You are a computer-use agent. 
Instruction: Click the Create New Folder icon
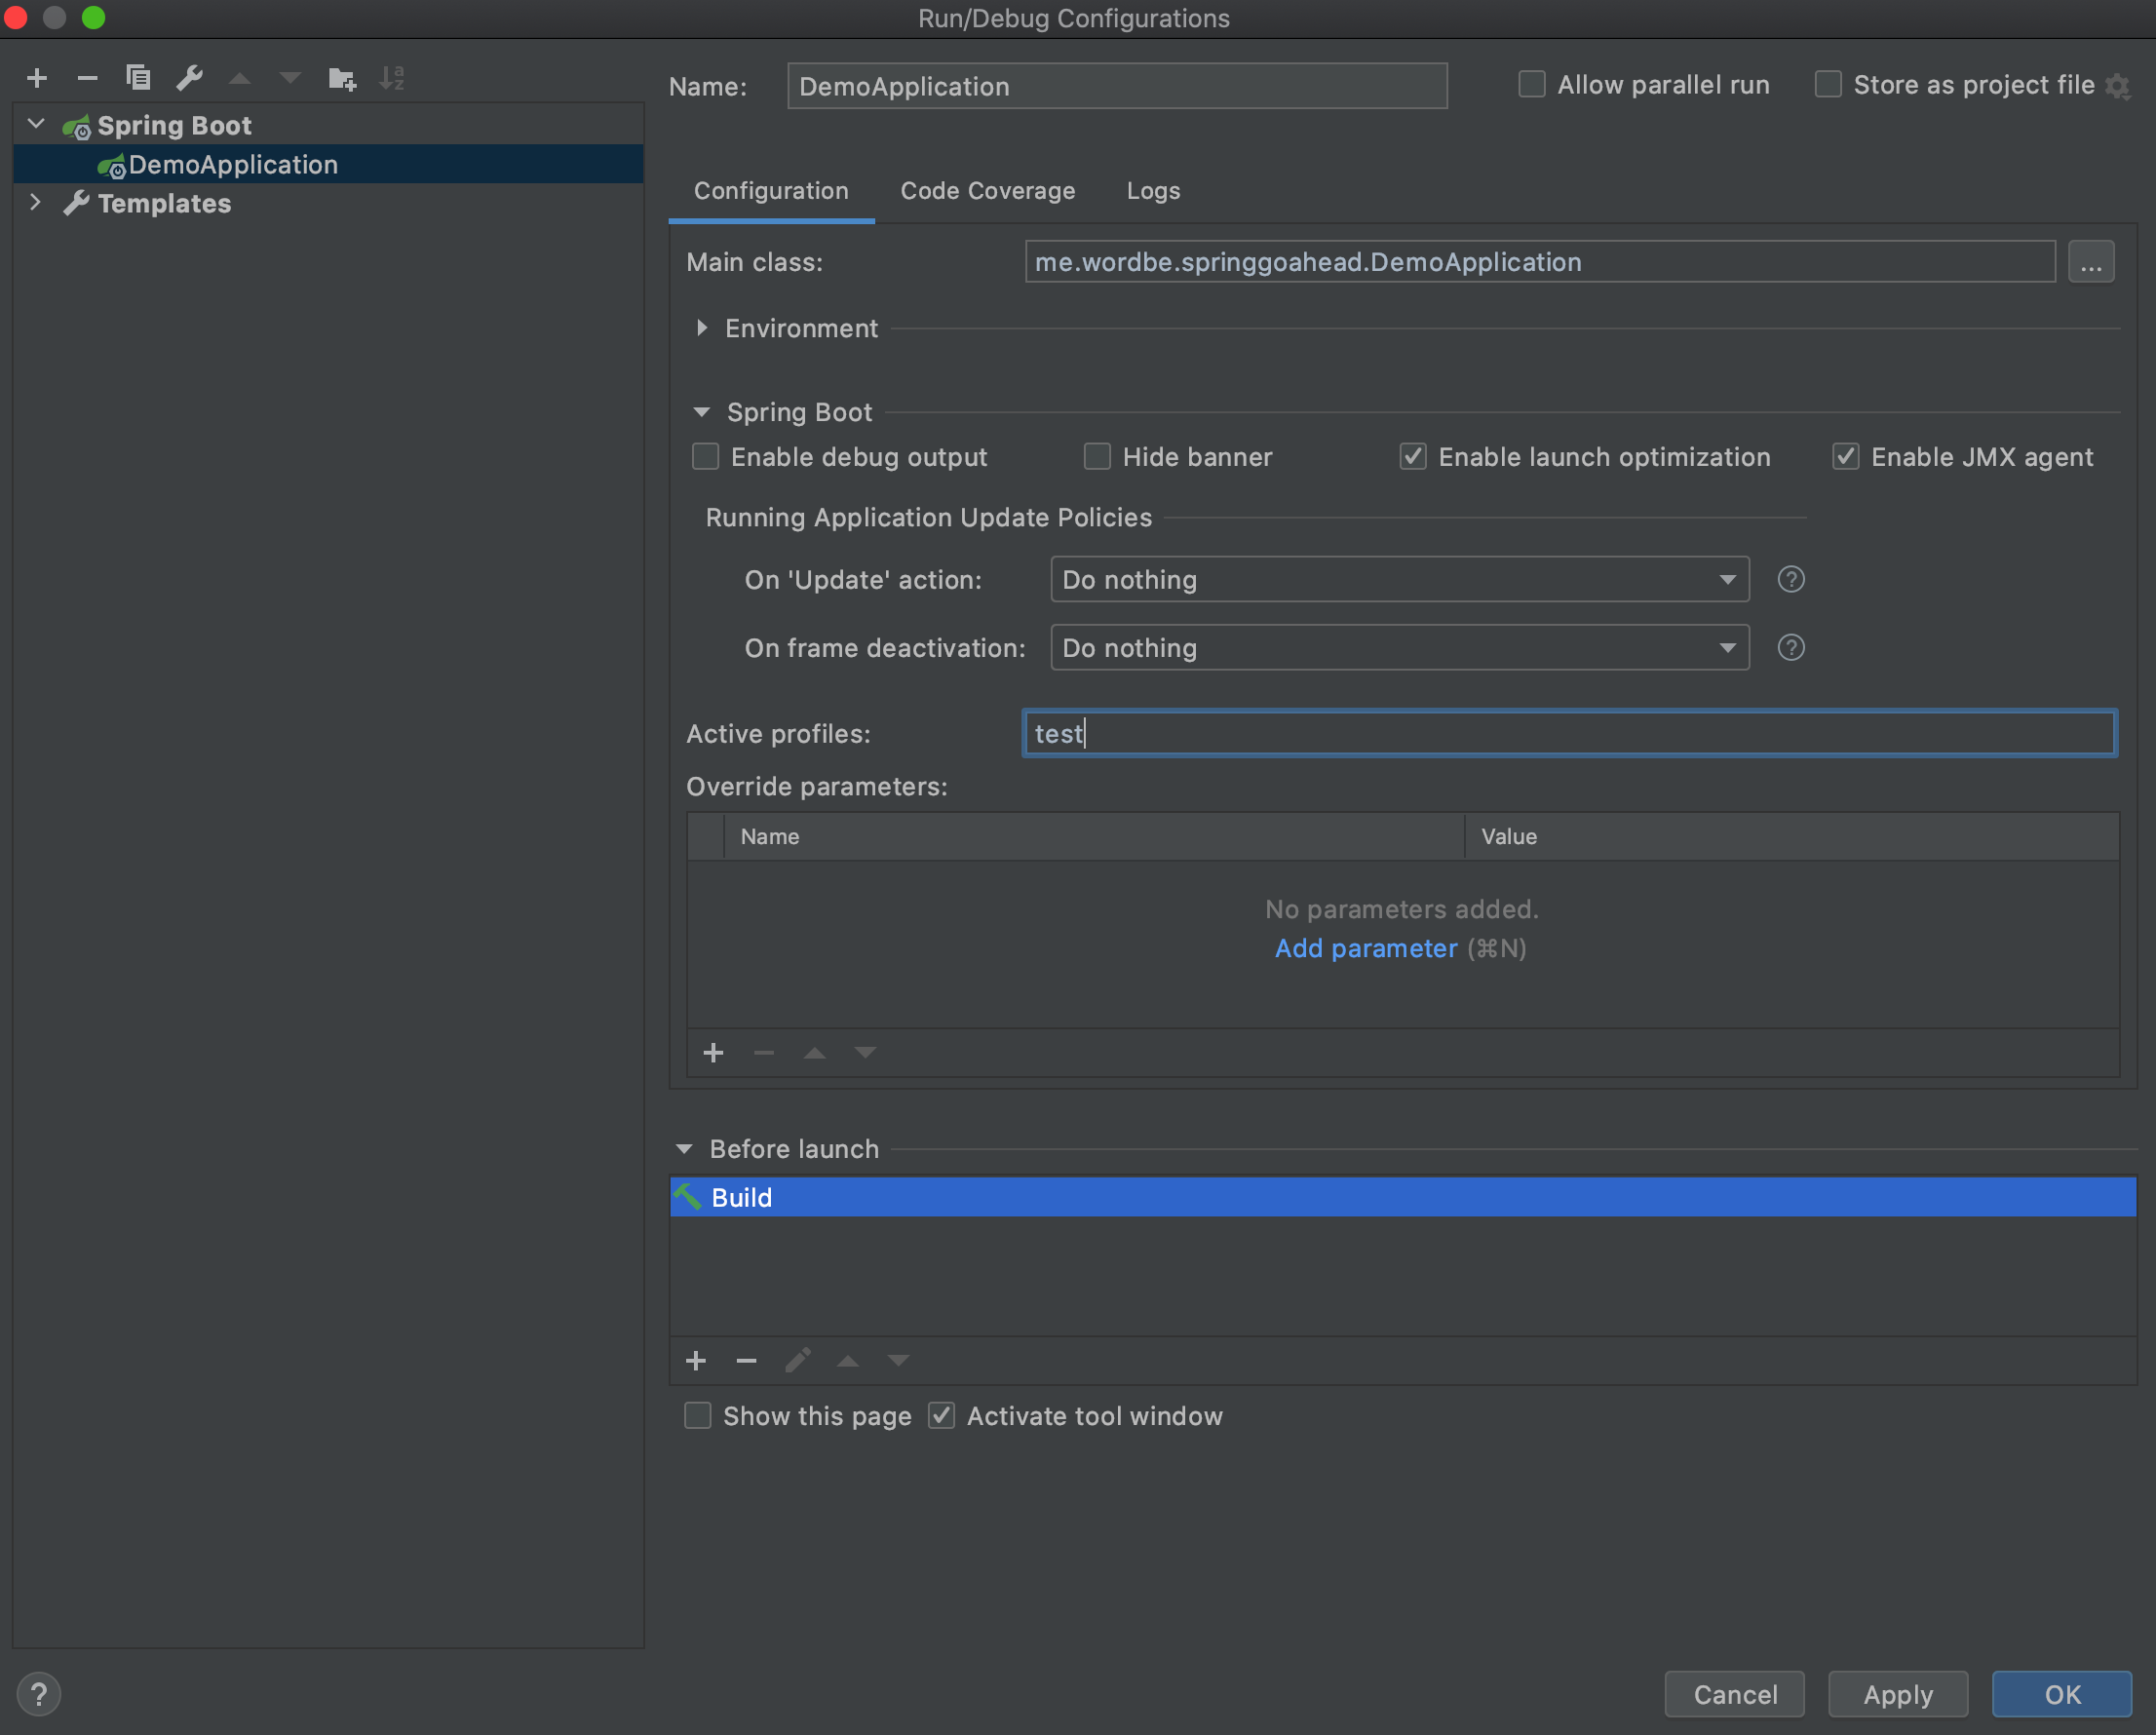point(342,78)
